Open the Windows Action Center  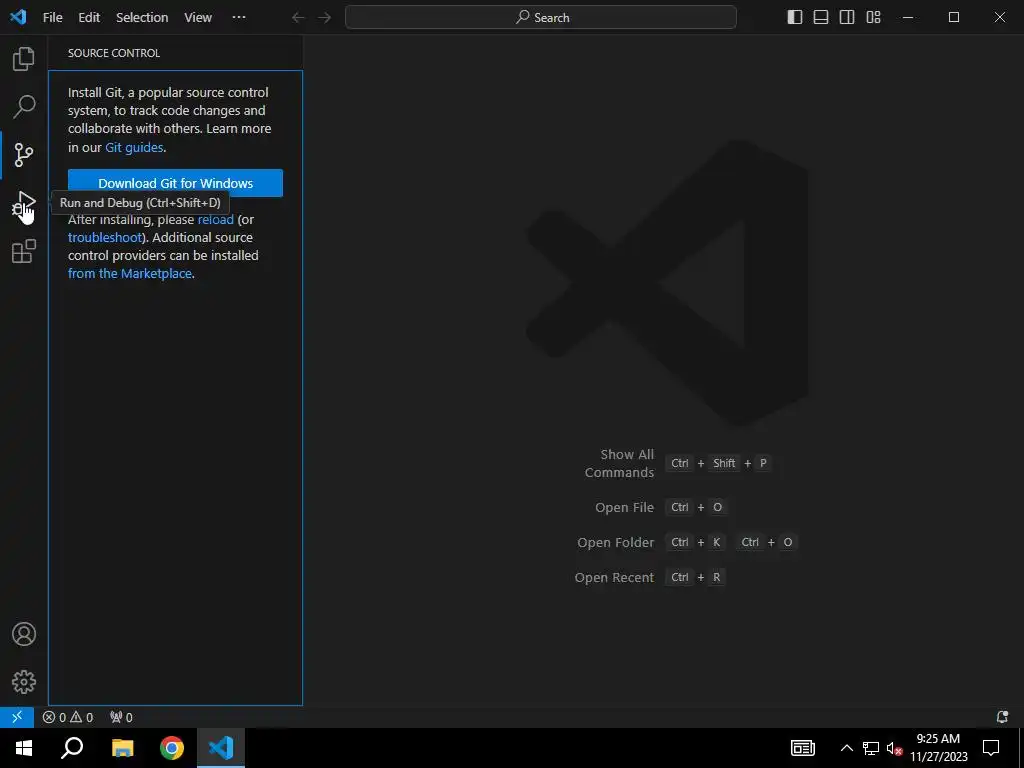click(991, 748)
